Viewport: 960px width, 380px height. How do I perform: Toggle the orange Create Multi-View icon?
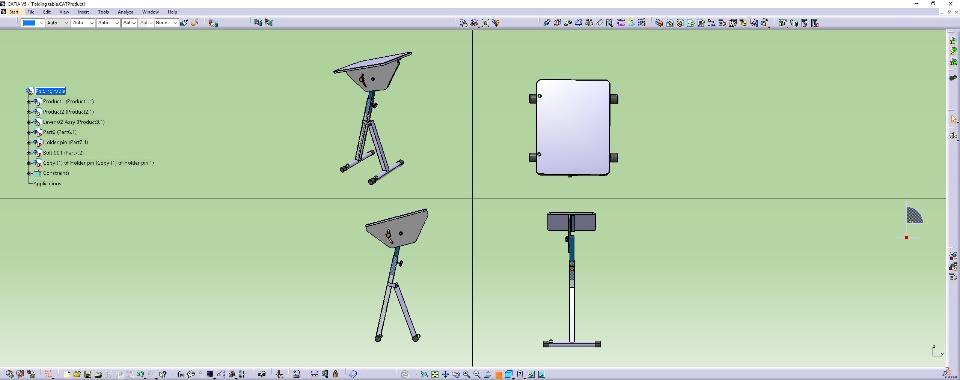pyautogui.click(x=498, y=374)
